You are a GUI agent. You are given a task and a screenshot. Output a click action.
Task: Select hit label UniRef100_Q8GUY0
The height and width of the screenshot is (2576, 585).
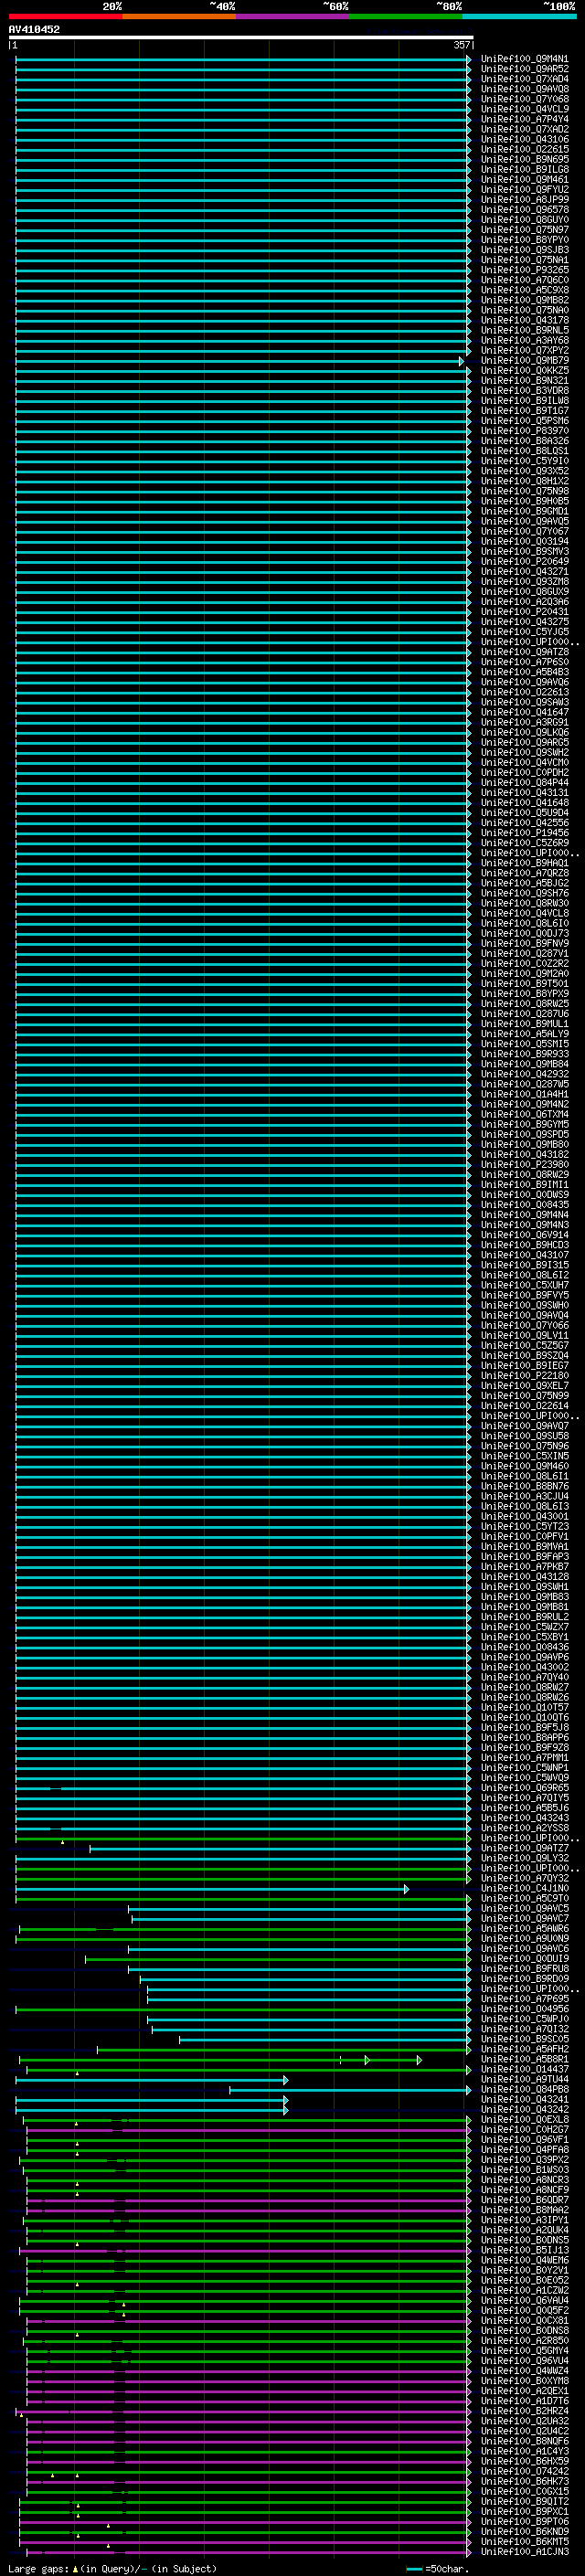point(525,220)
